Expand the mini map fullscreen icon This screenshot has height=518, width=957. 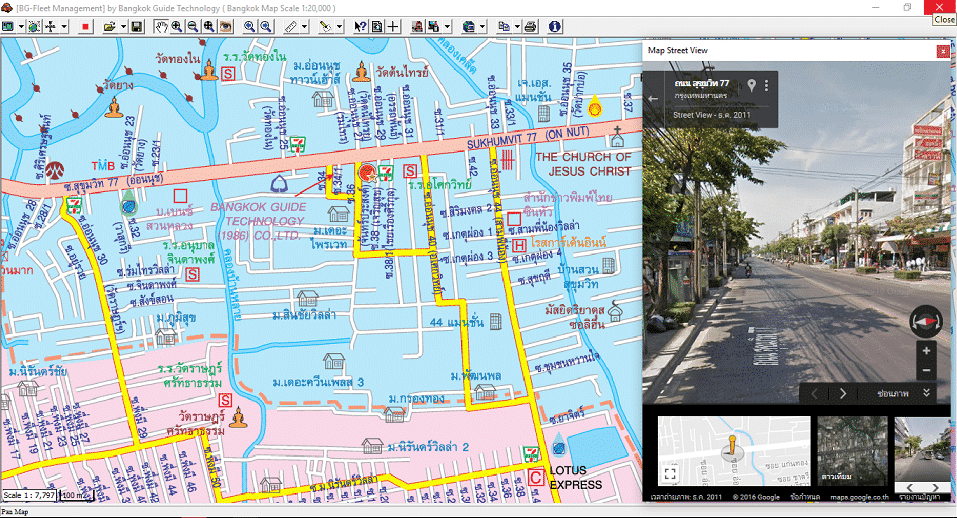tap(670, 473)
